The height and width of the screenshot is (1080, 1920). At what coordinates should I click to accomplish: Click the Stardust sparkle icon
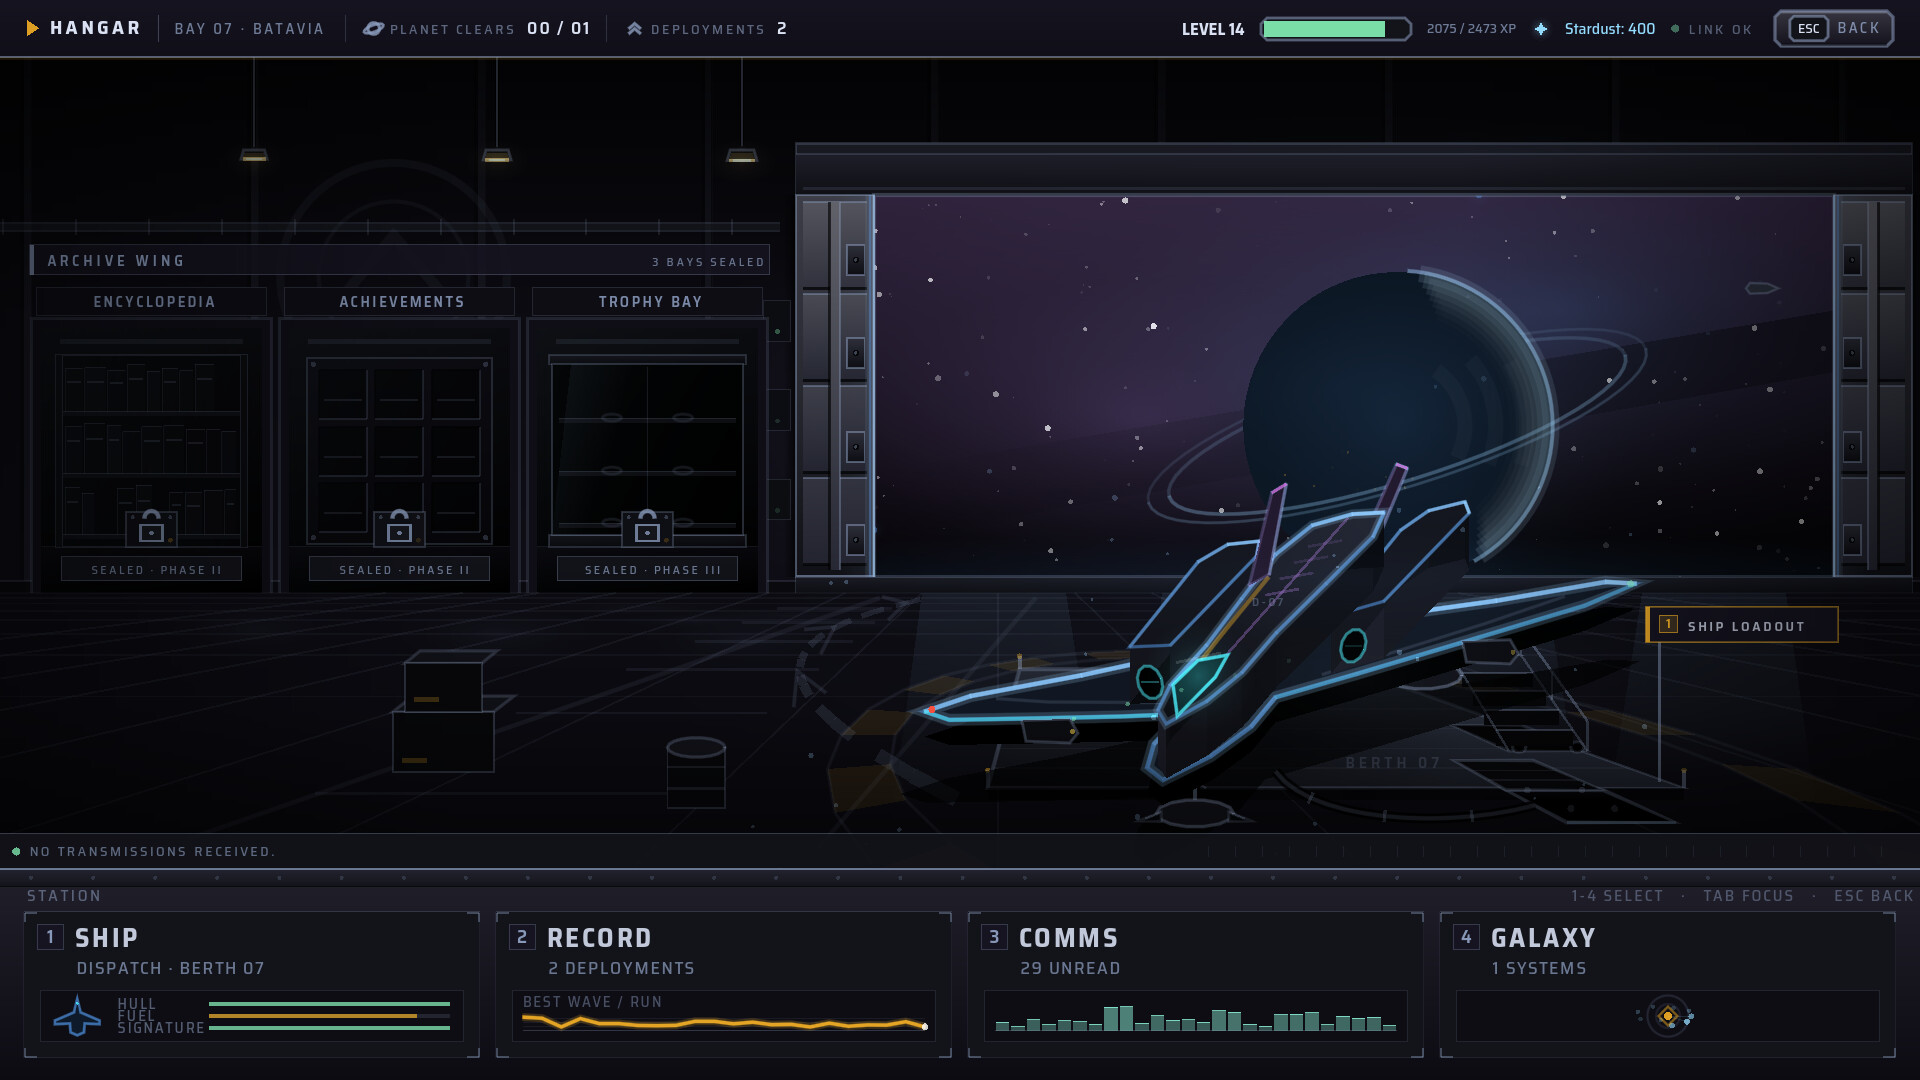pos(1541,29)
